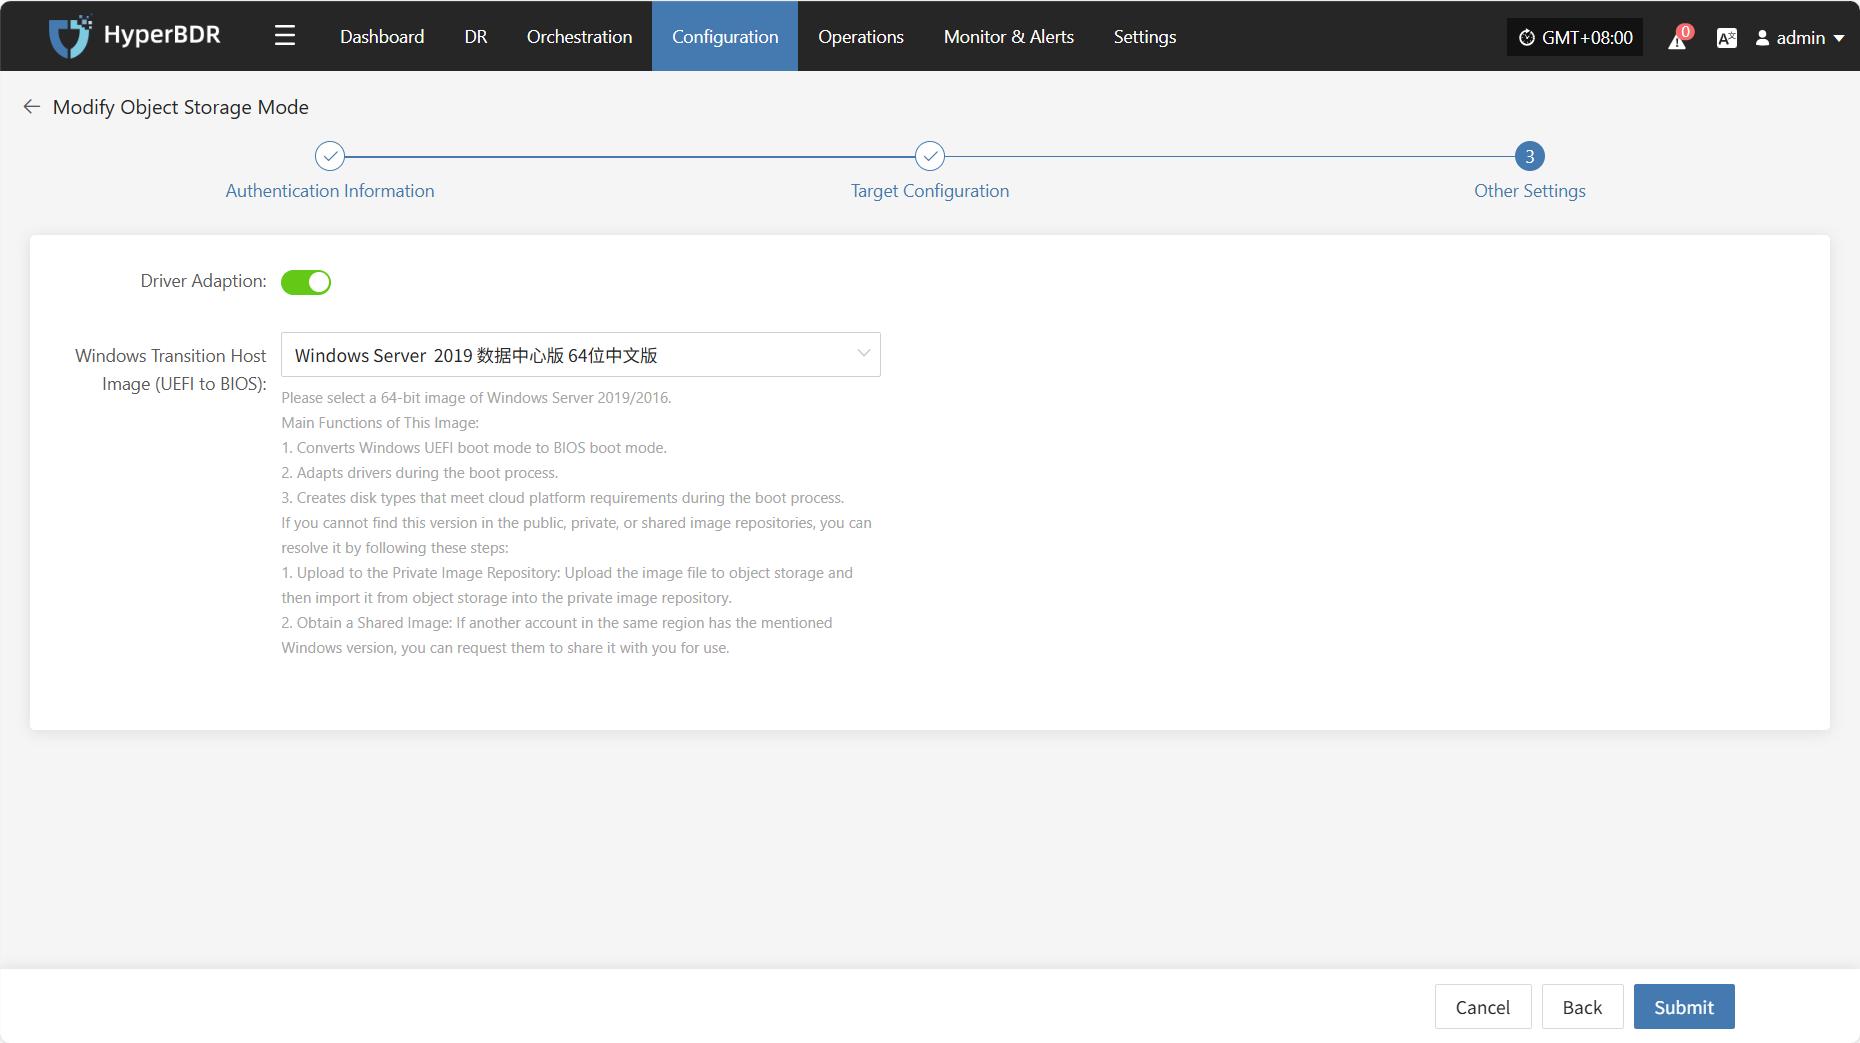1860x1043 pixels.
Task: Click the HyperBDR shield logo
Action: pos(70,37)
